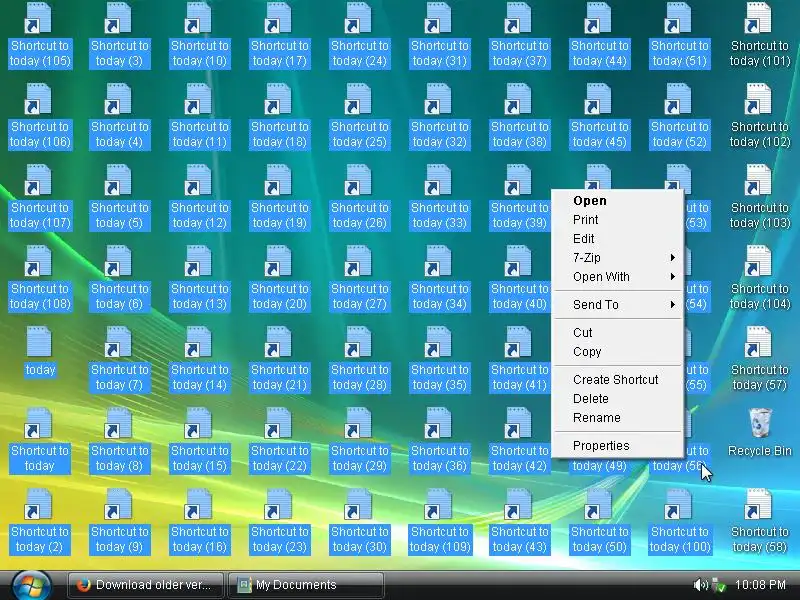Click 'Shortcut to today (58)' icon
Image resolution: width=800 pixels, height=600 pixels.
coord(760,522)
